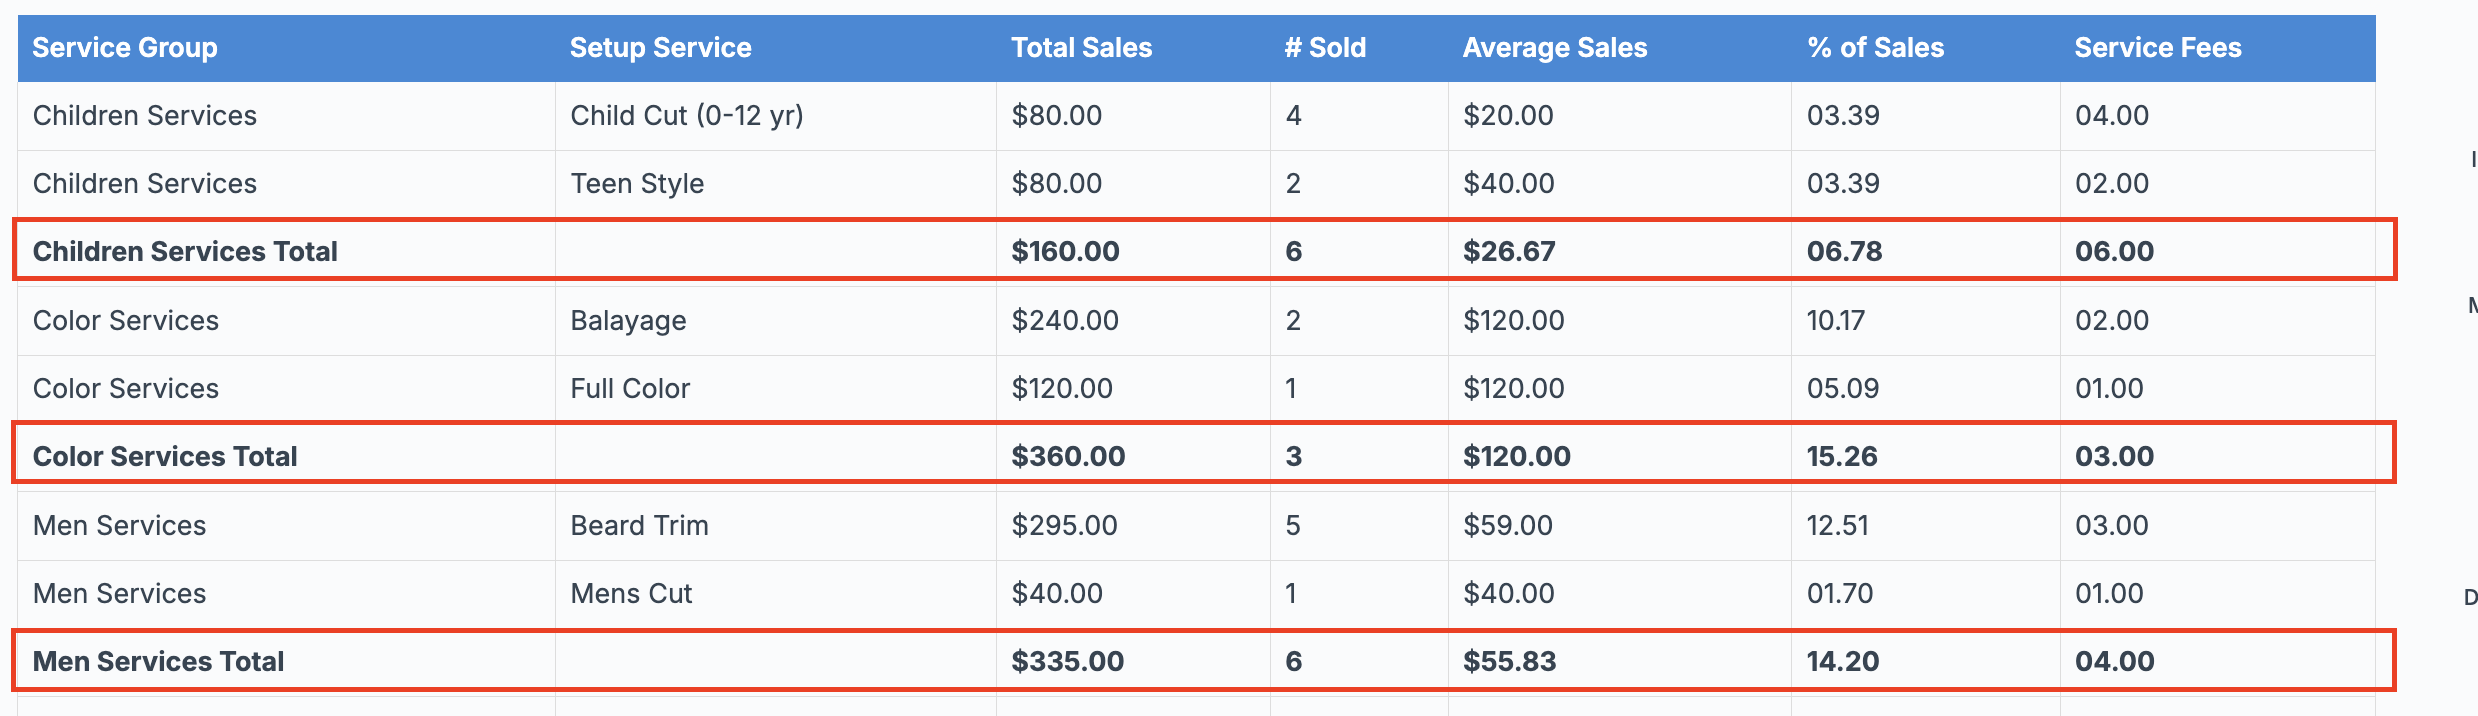Sort by Setup Service column header

coord(660,48)
